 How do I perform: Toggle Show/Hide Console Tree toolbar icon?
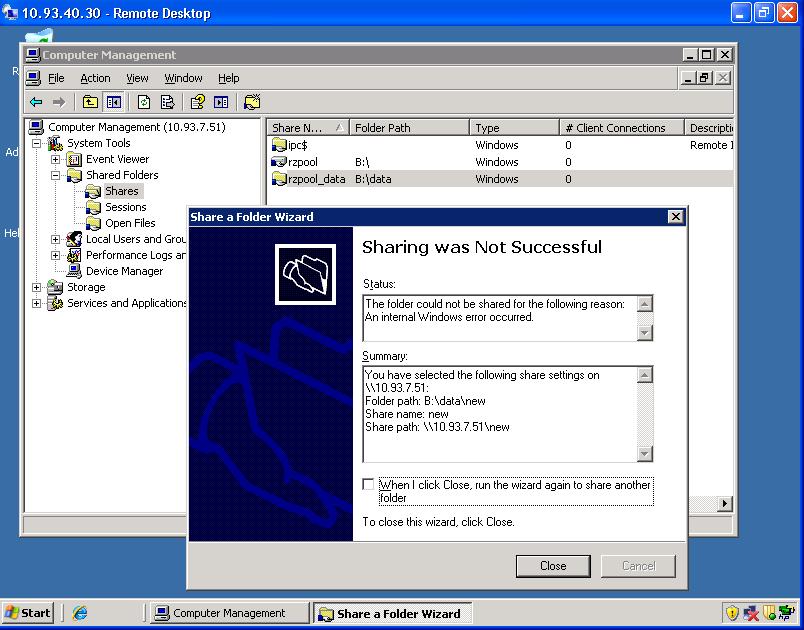coord(113,102)
